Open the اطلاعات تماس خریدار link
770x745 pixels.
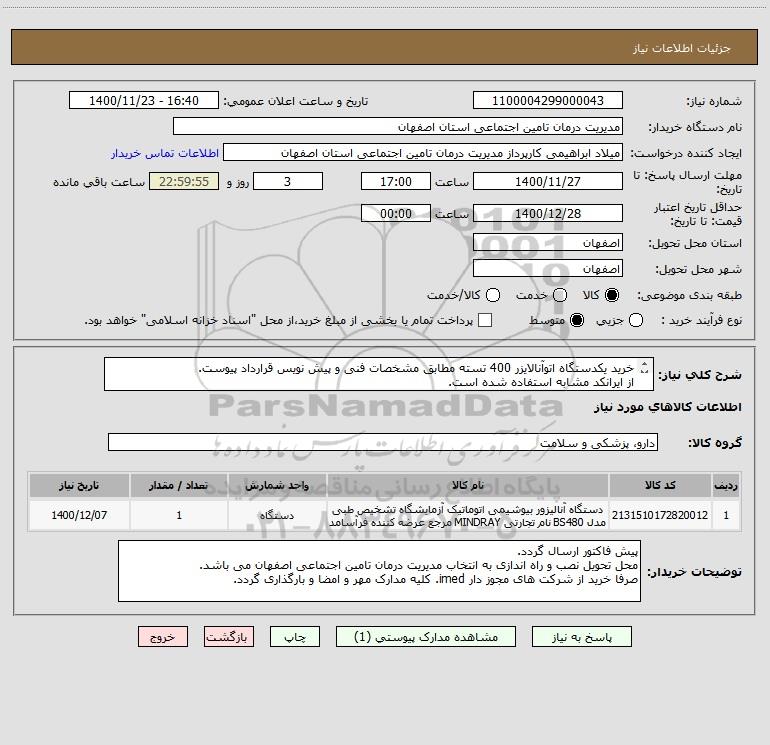(165, 153)
